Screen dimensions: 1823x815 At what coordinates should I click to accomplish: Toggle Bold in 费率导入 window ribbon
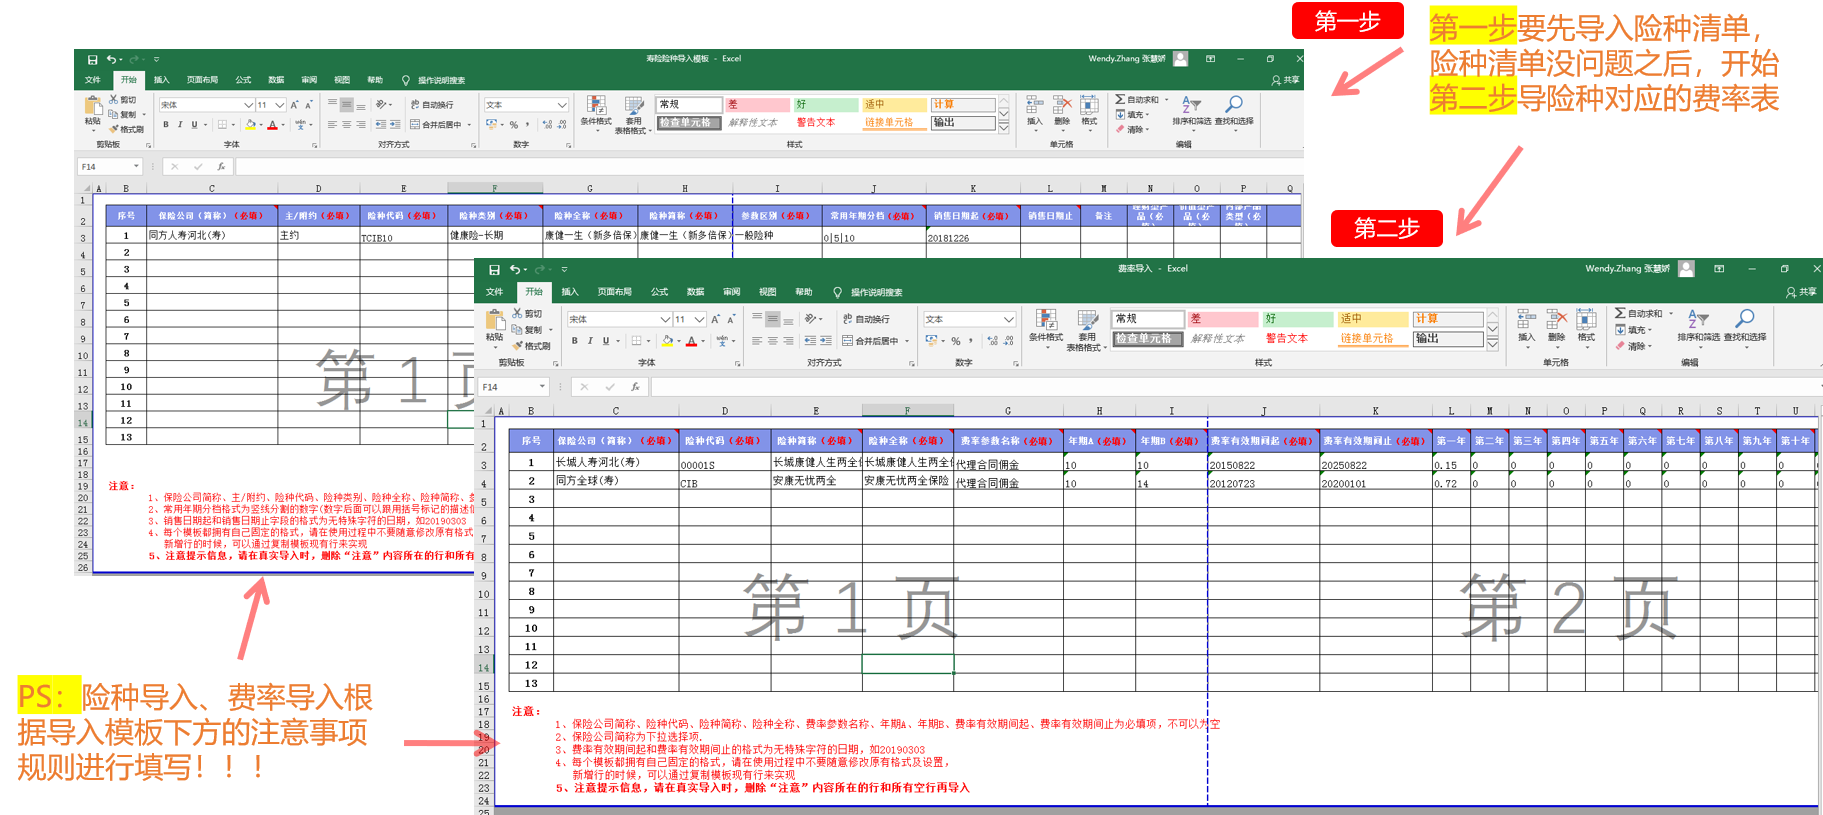tap(574, 341)
